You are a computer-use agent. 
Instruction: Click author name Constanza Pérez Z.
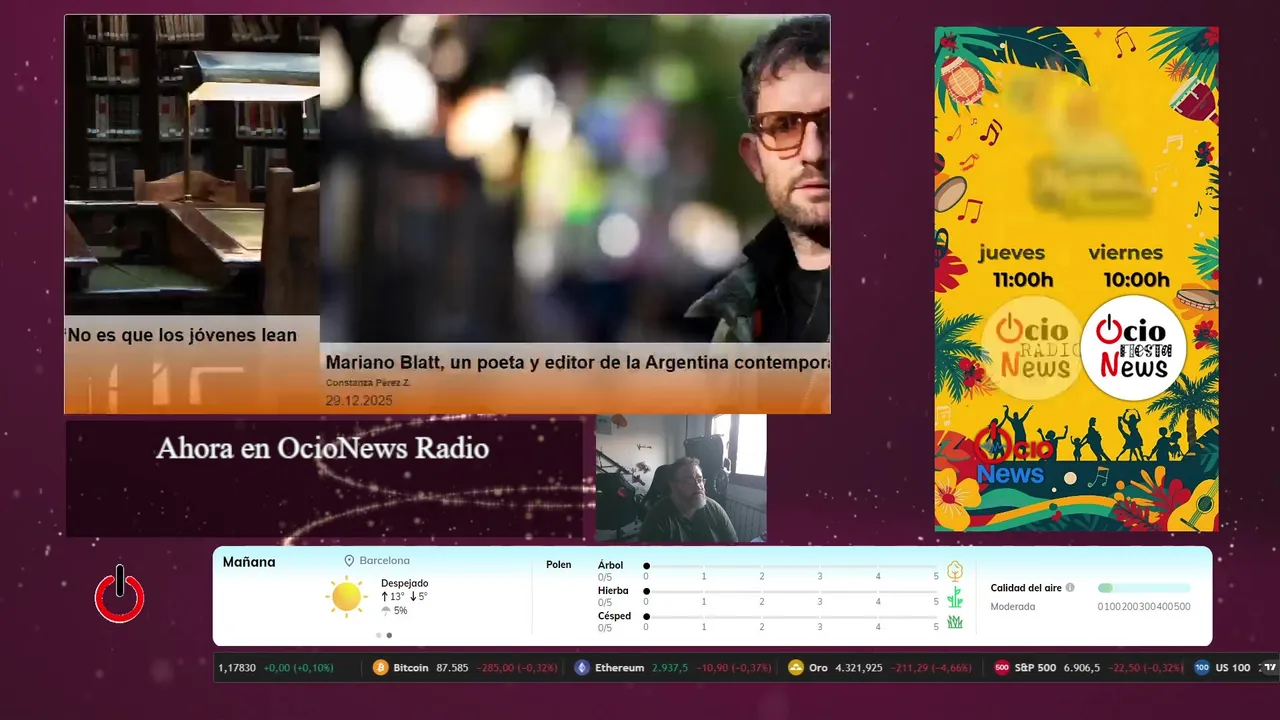[368, 383]
